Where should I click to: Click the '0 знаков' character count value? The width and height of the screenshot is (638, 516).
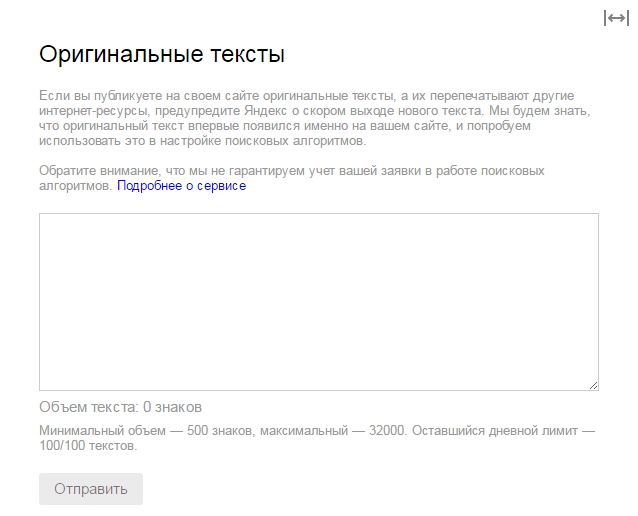coord(173,407)
